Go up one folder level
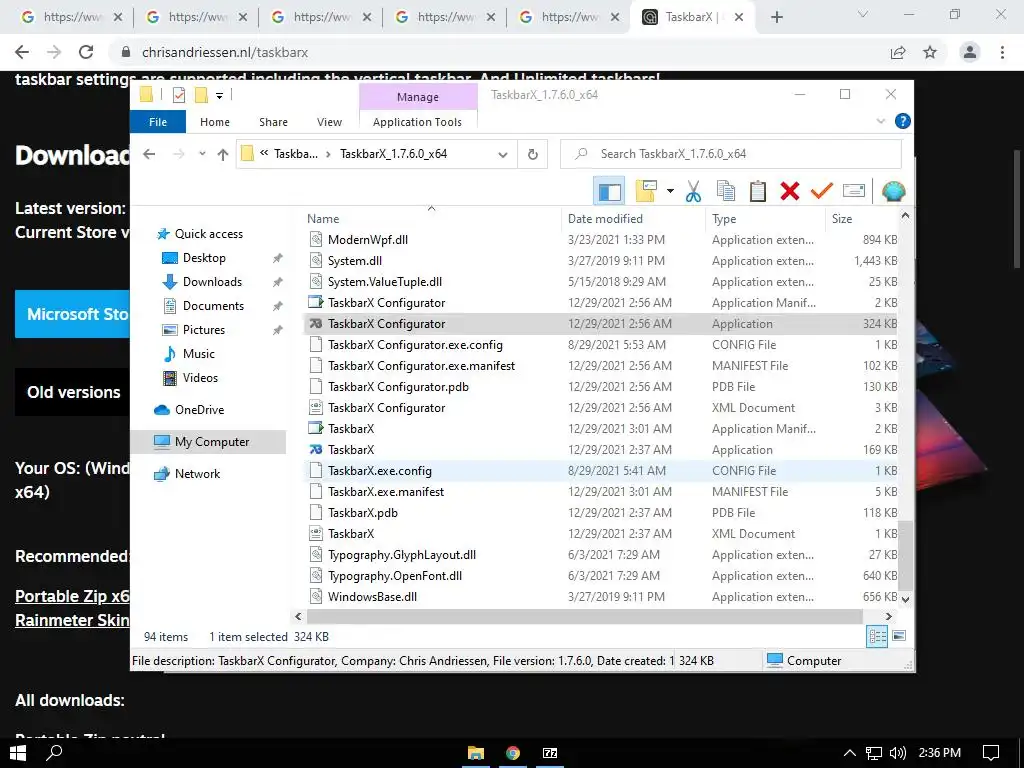This screenshot has height=768, width=1024. click(x=223, y=154)
